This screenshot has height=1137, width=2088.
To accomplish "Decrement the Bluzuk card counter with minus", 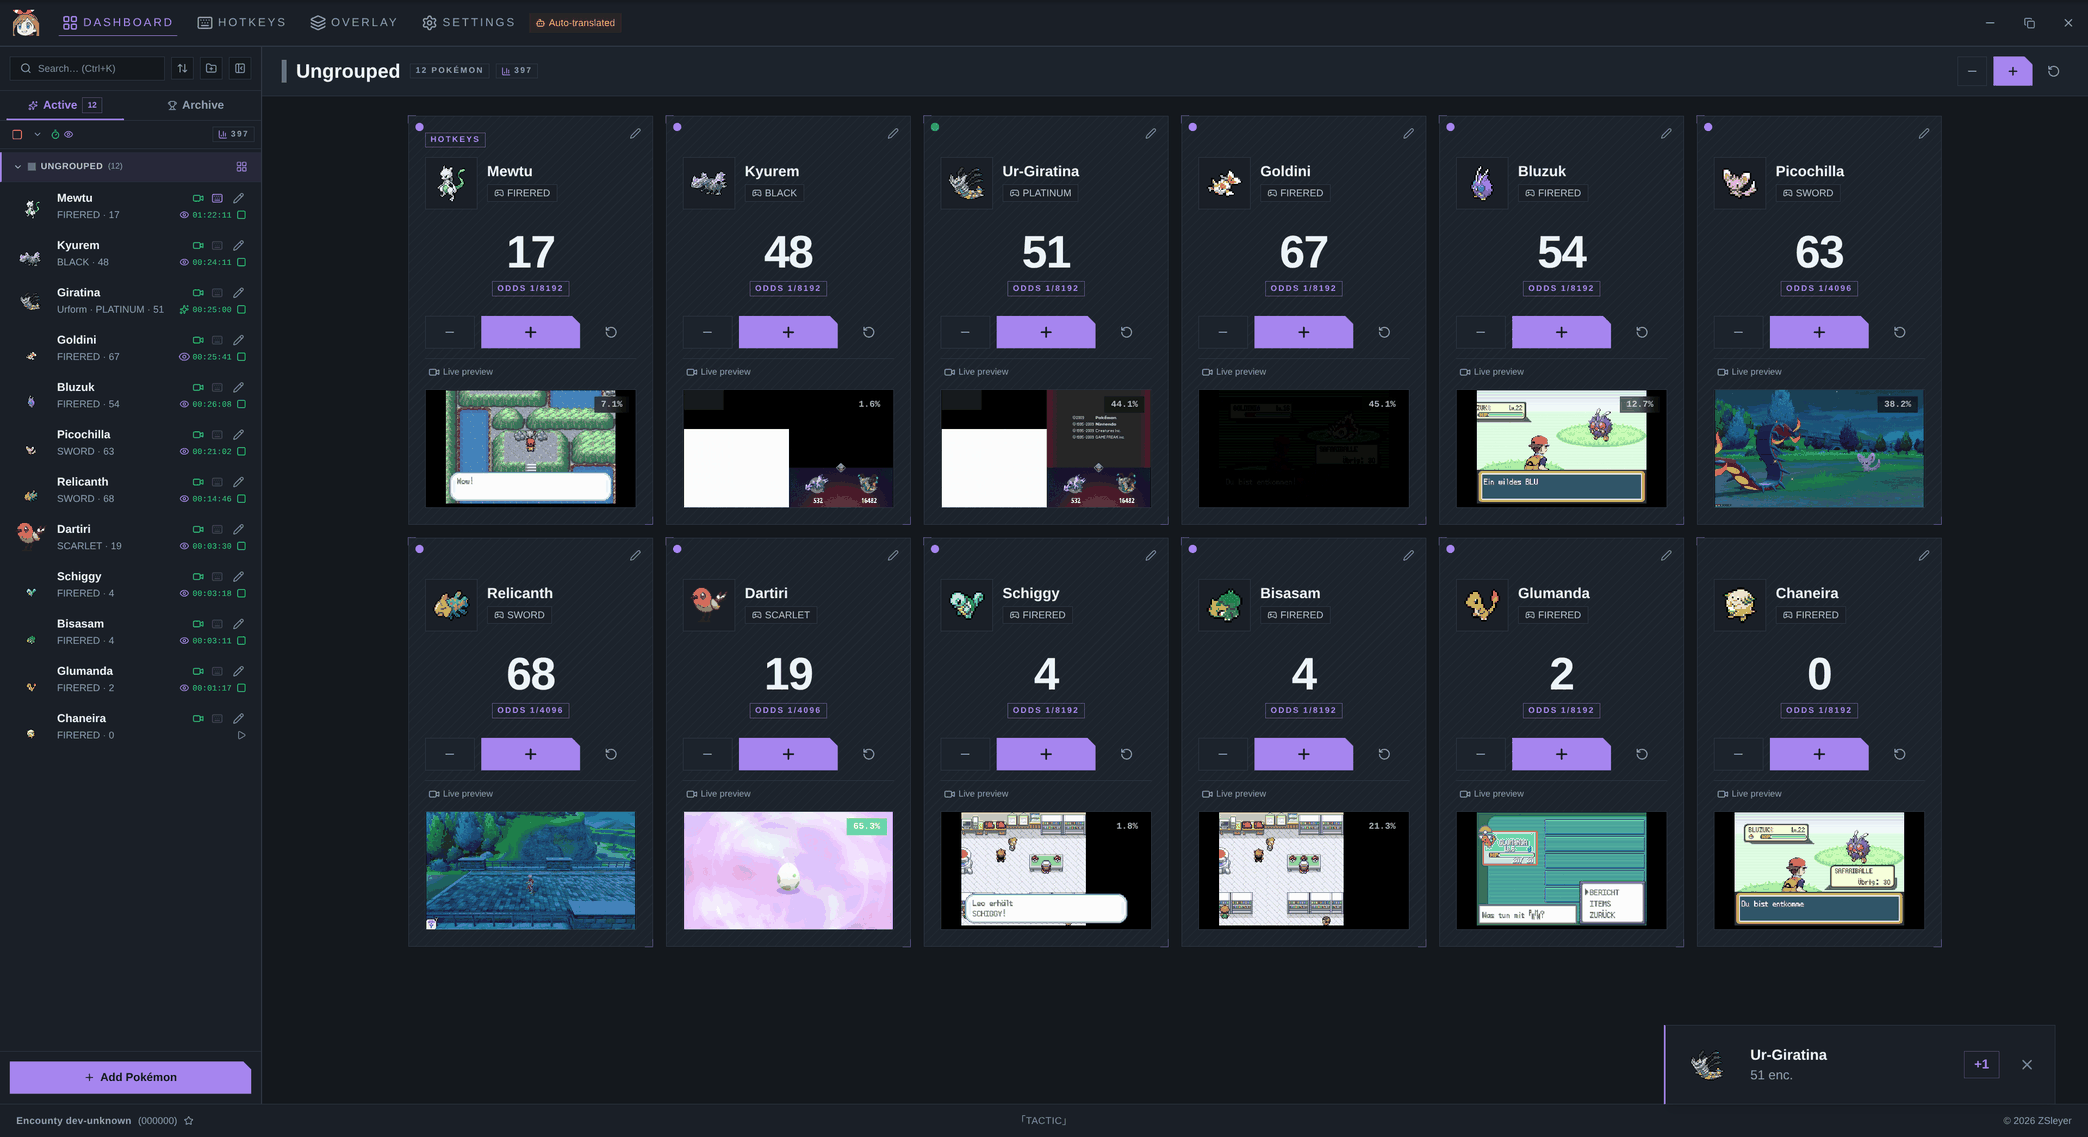I will (x=1481, y=332).
